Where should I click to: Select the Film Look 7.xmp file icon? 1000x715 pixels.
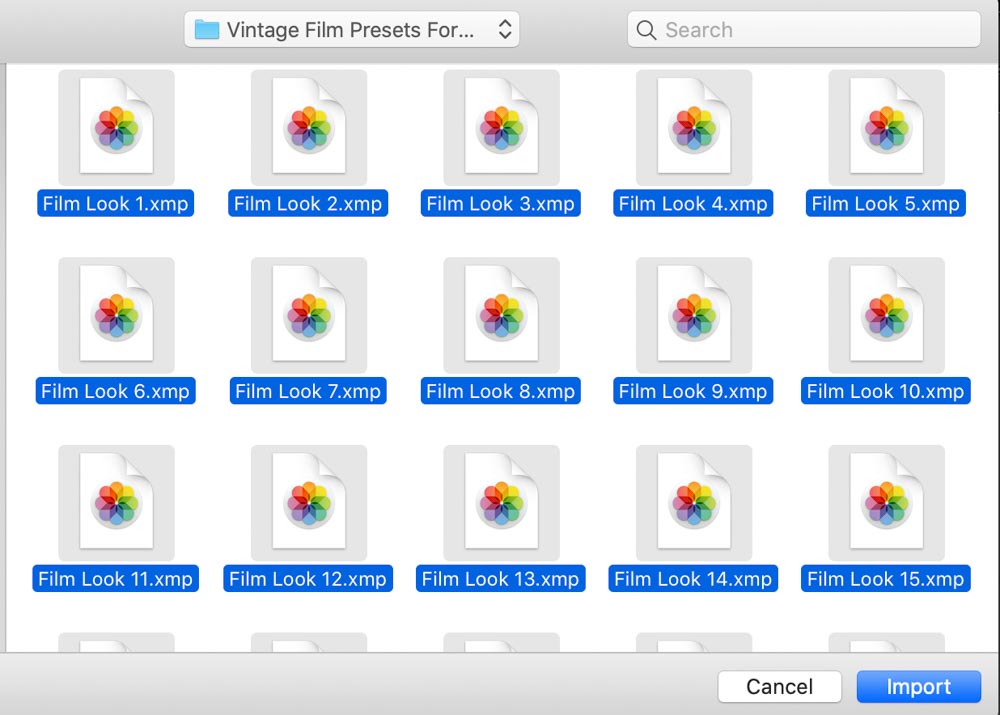(309, 315)
